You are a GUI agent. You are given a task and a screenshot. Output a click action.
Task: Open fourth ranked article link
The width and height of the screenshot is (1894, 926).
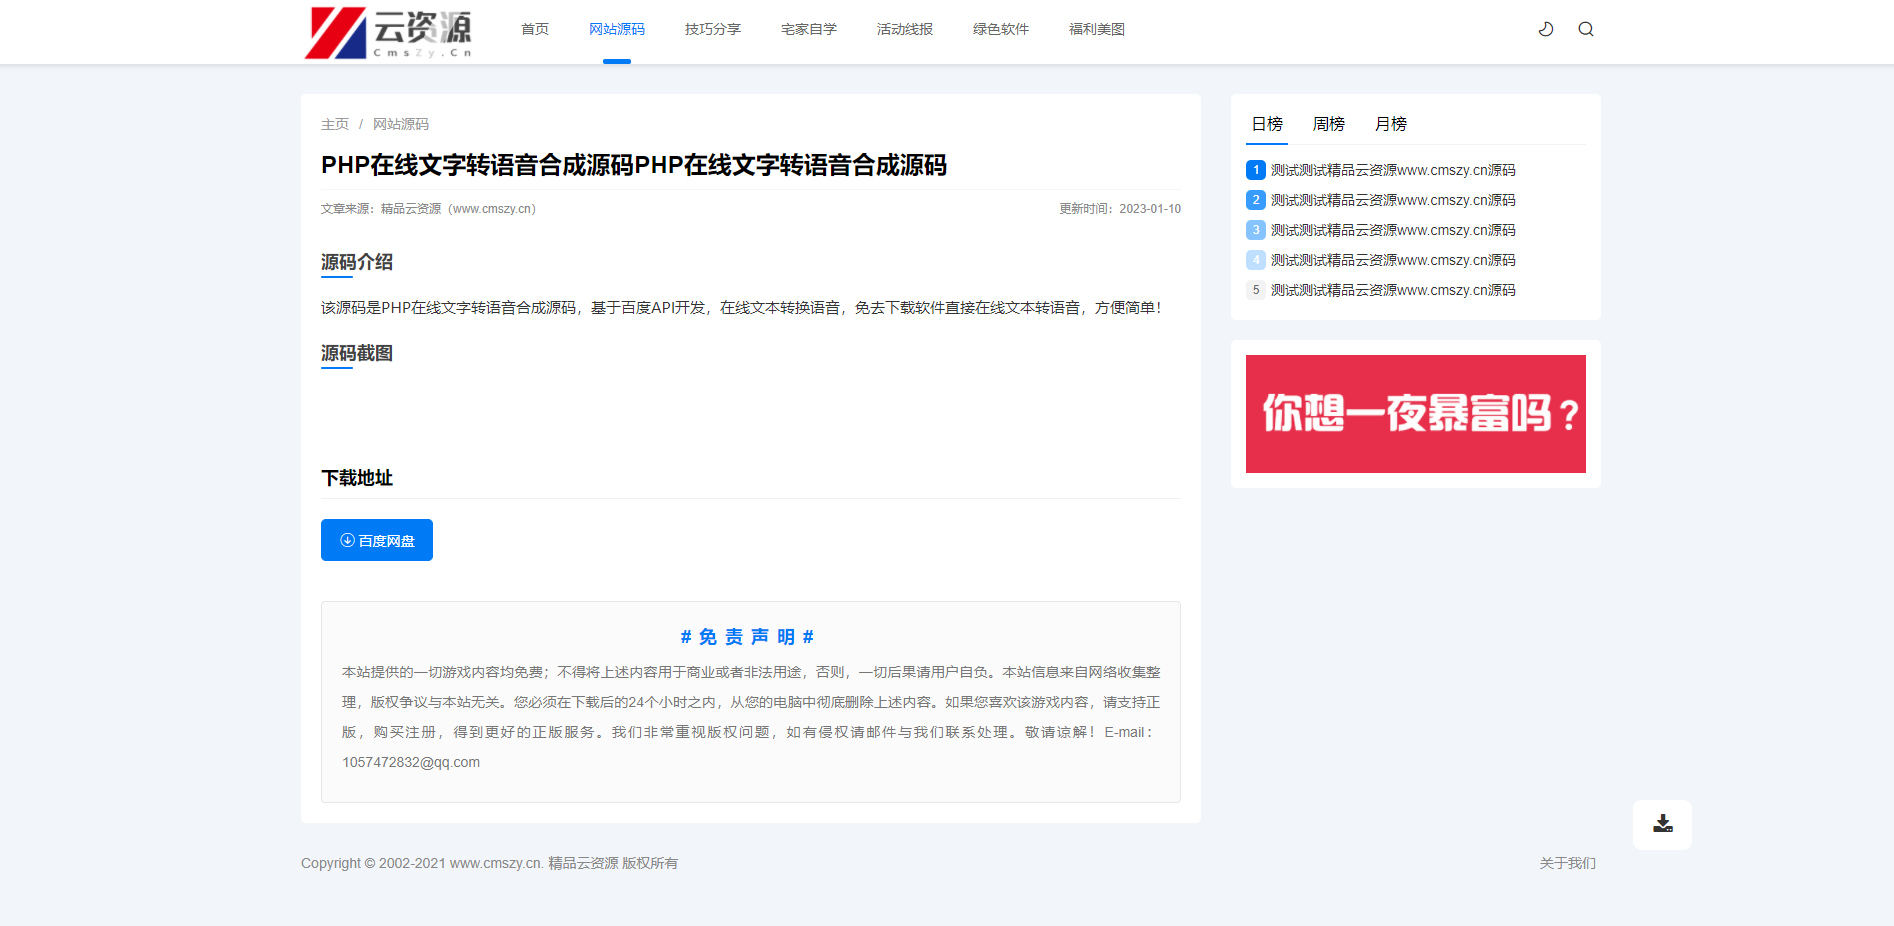pyautogui.click(x=1393, y=260)
